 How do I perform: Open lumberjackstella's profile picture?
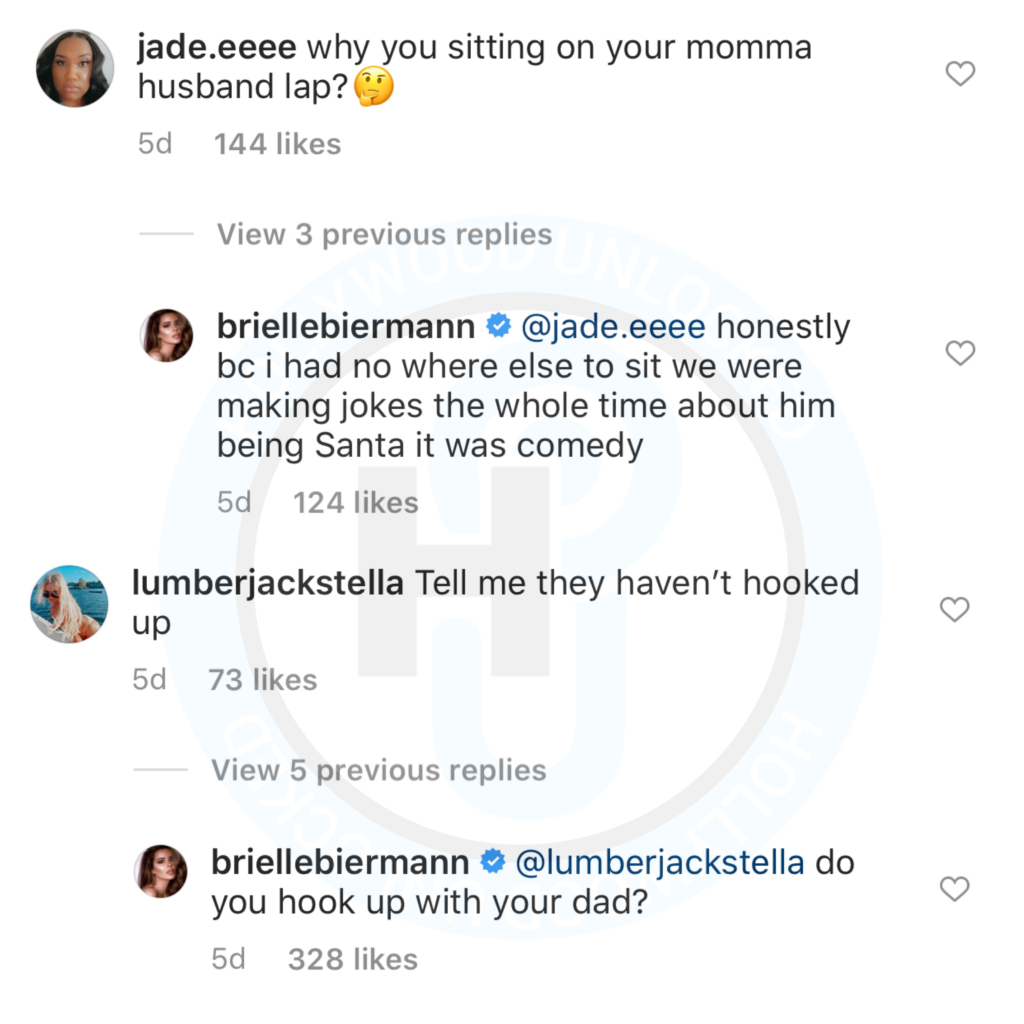(68, 604)
